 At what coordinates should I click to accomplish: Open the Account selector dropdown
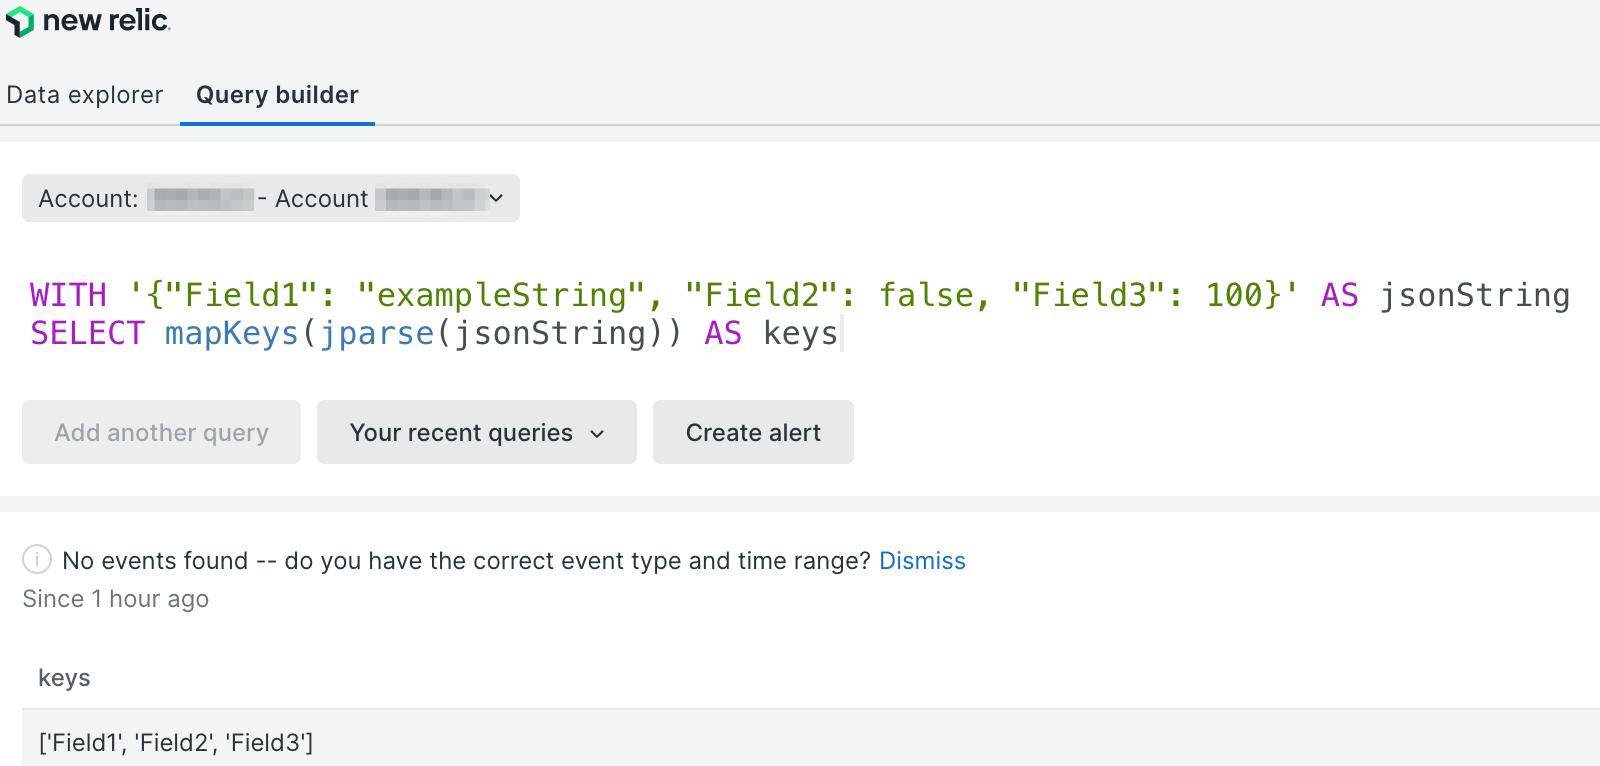click(271, 198)
